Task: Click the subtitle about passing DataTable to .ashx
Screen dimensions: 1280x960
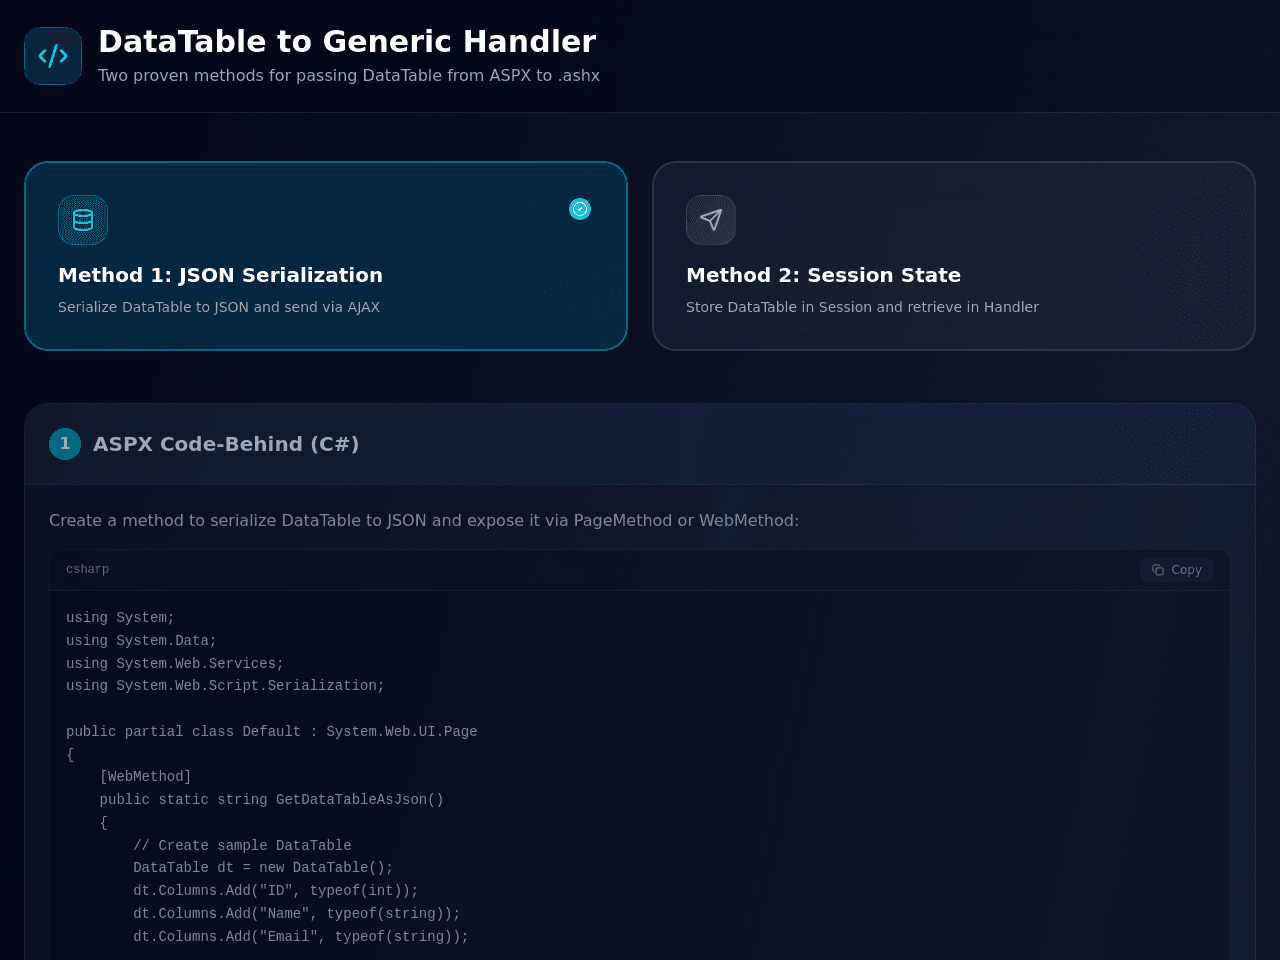Action: [349, 75]
